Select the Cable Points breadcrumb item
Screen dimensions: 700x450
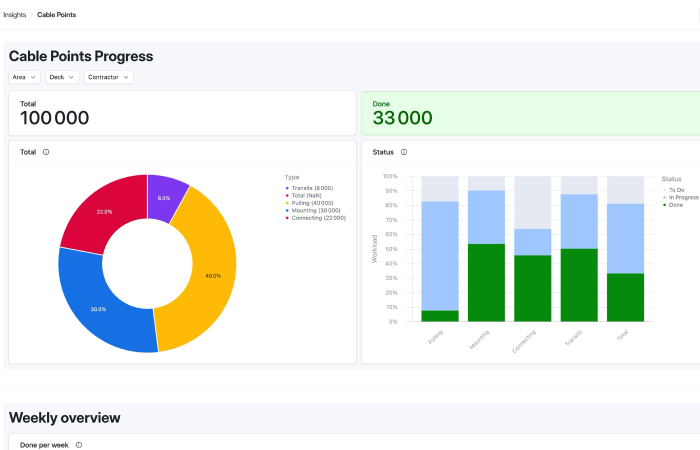[x=57, y=15]
